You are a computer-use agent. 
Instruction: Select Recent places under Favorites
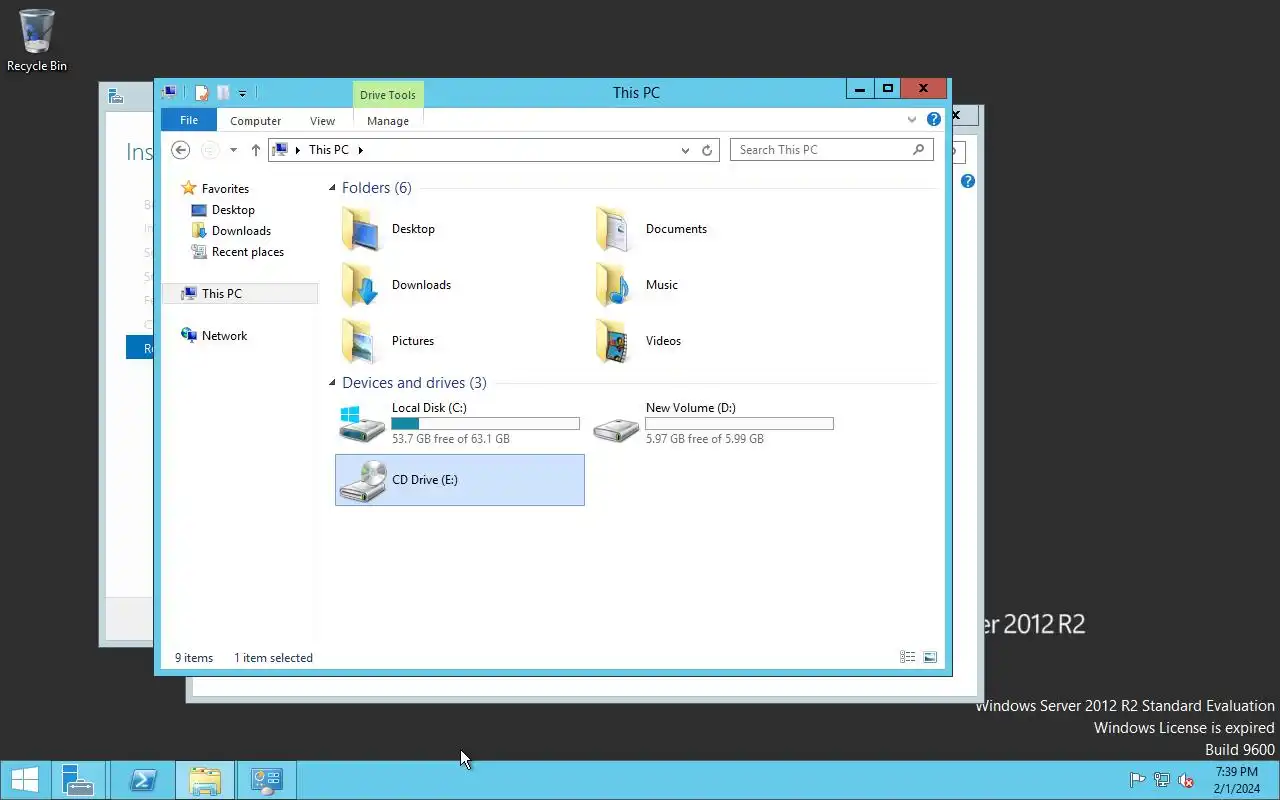click(247, 252)
